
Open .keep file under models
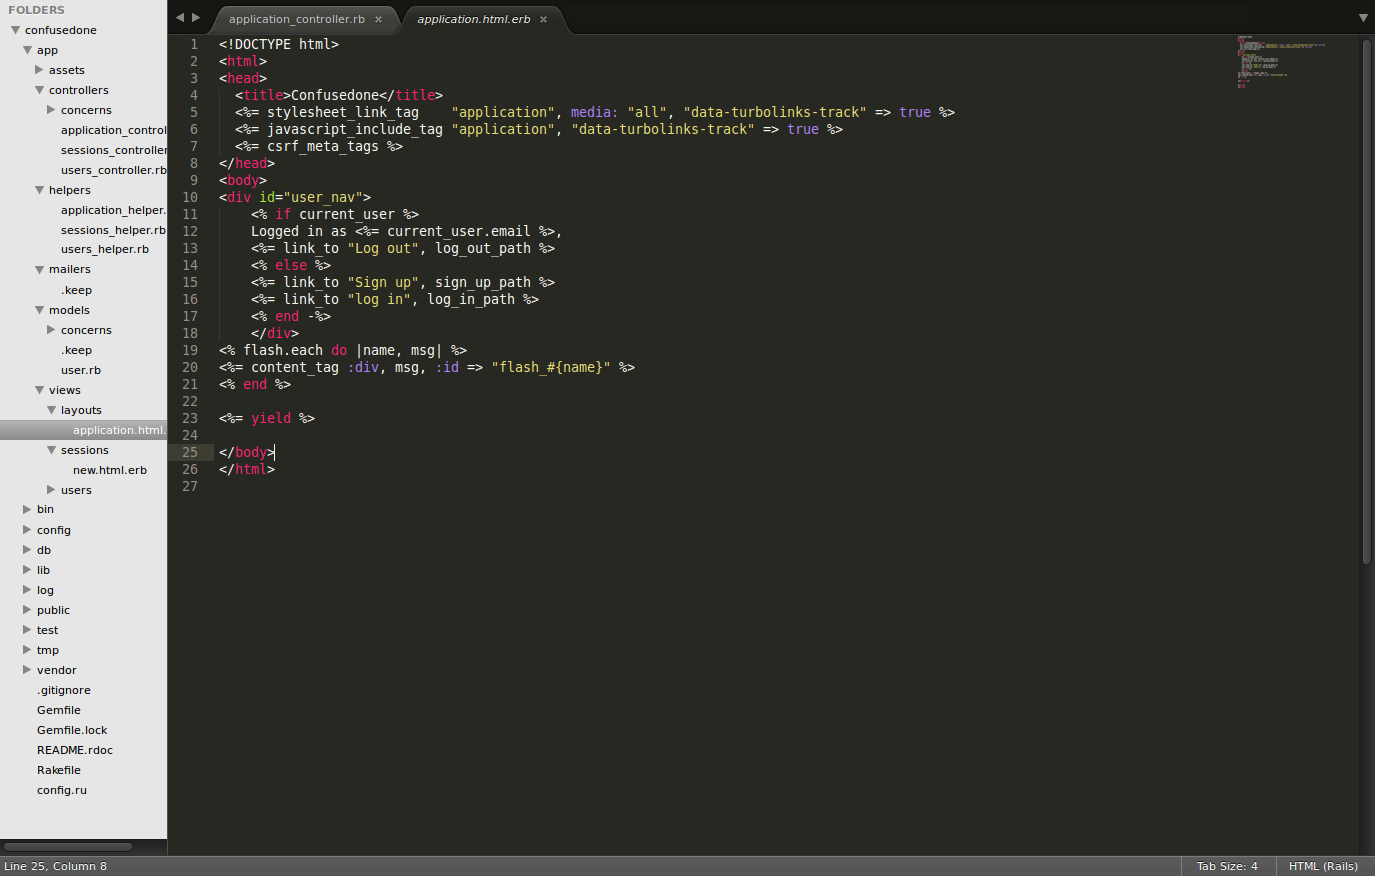coord(76,350)
